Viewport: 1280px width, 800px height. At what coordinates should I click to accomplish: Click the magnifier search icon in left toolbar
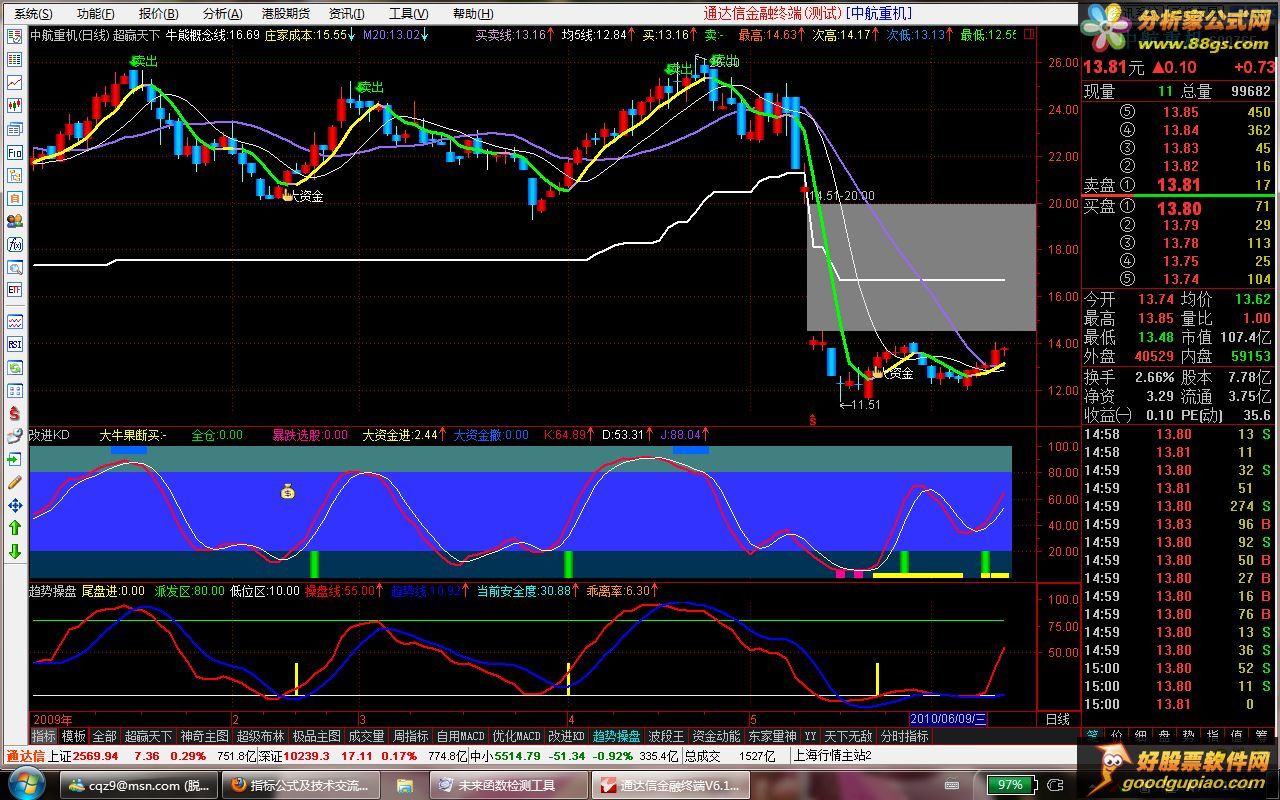tap(15, 268)
